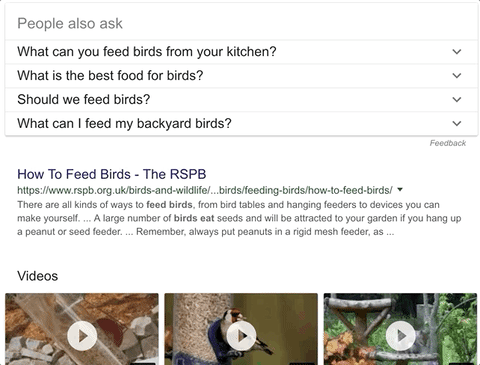Image resolution: width=480 pixels, height=365 pixels.
Task: Click the Feedback link below question box
Action: click(448, 143)
